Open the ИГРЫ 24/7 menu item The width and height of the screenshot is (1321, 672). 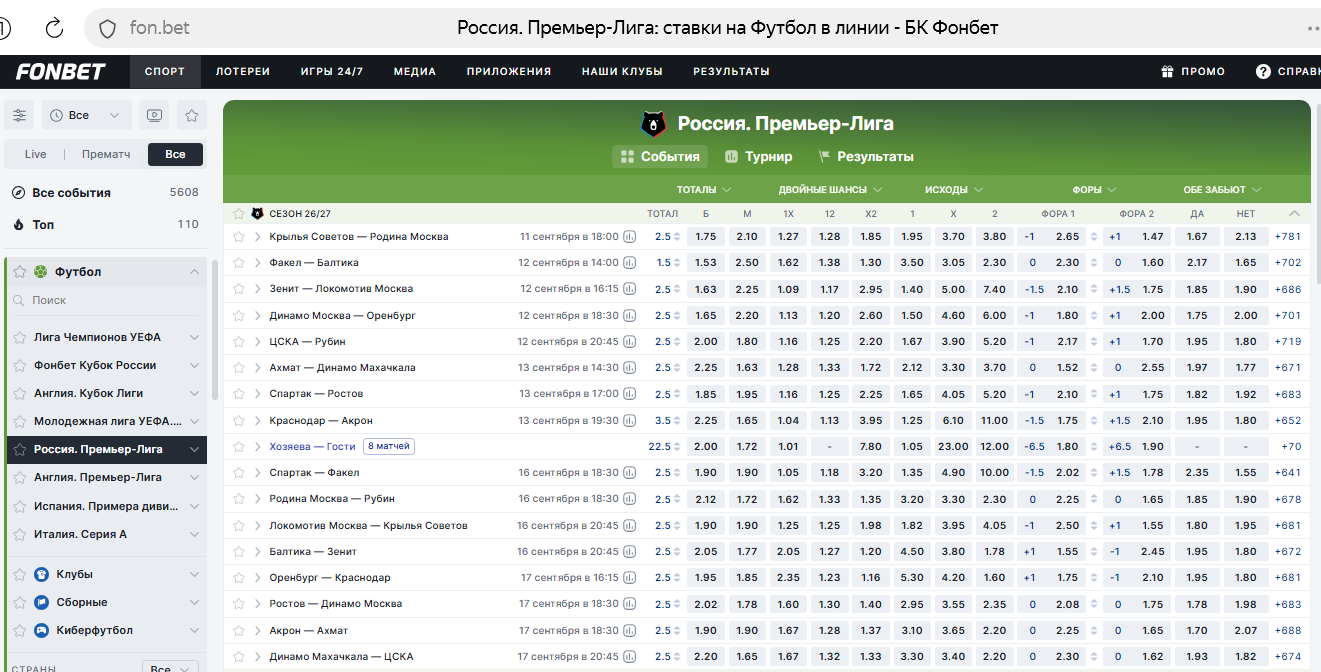(332, 71)
